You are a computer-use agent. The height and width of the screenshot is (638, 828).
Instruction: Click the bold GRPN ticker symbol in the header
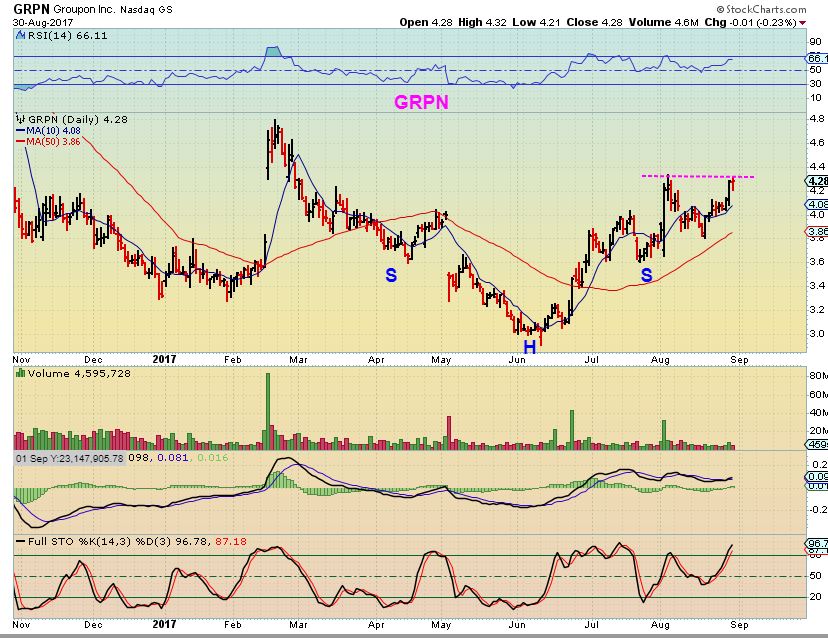pos(31,9)
